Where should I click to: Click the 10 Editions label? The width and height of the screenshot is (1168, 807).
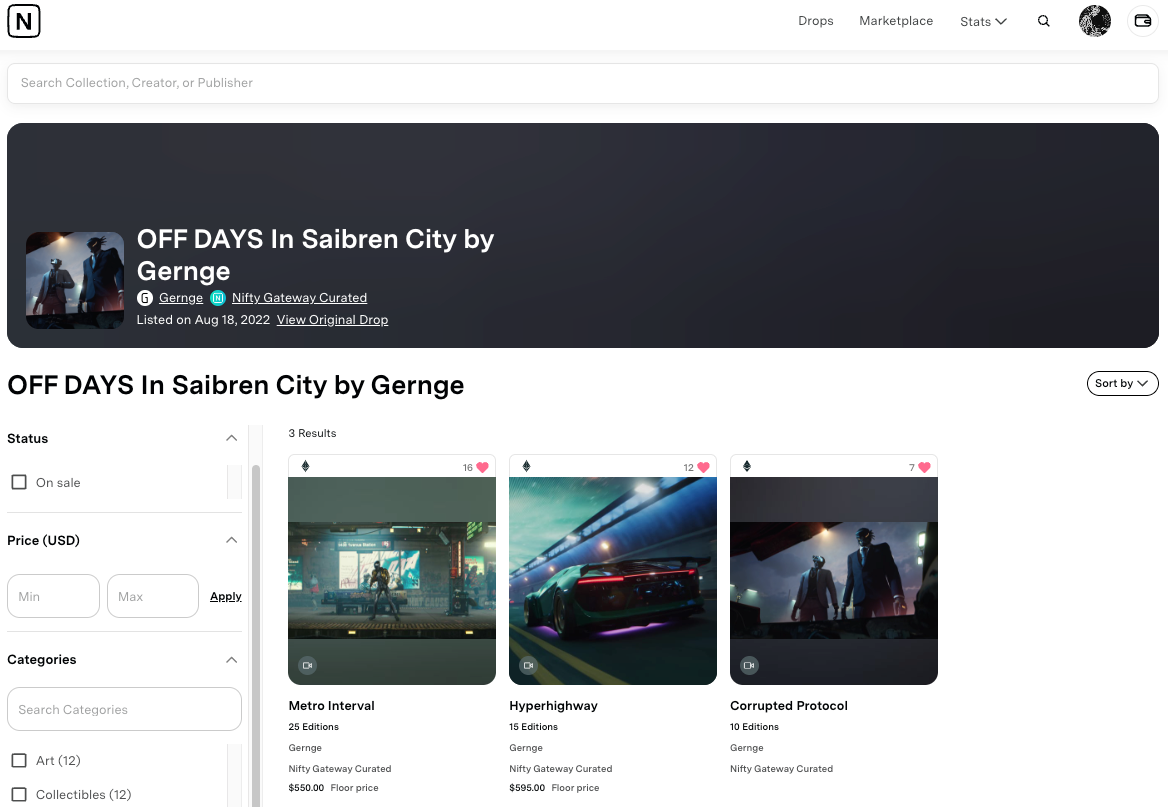coord(755,727)
